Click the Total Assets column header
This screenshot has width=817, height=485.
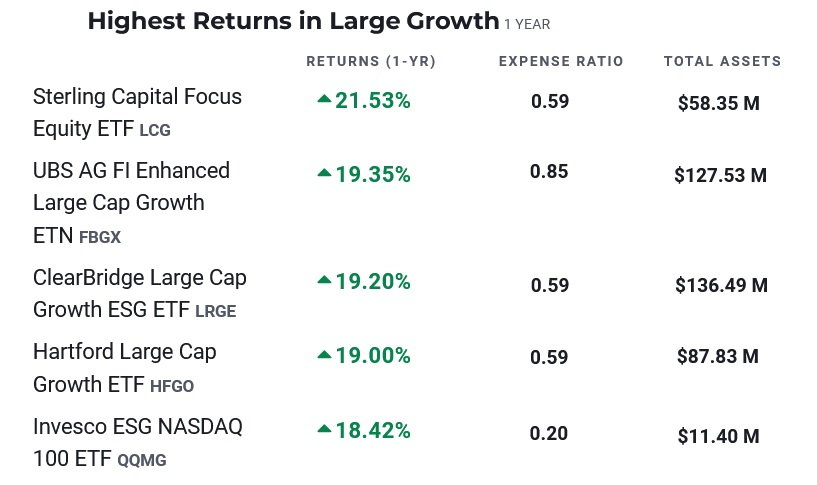click(x=722, y=61)
